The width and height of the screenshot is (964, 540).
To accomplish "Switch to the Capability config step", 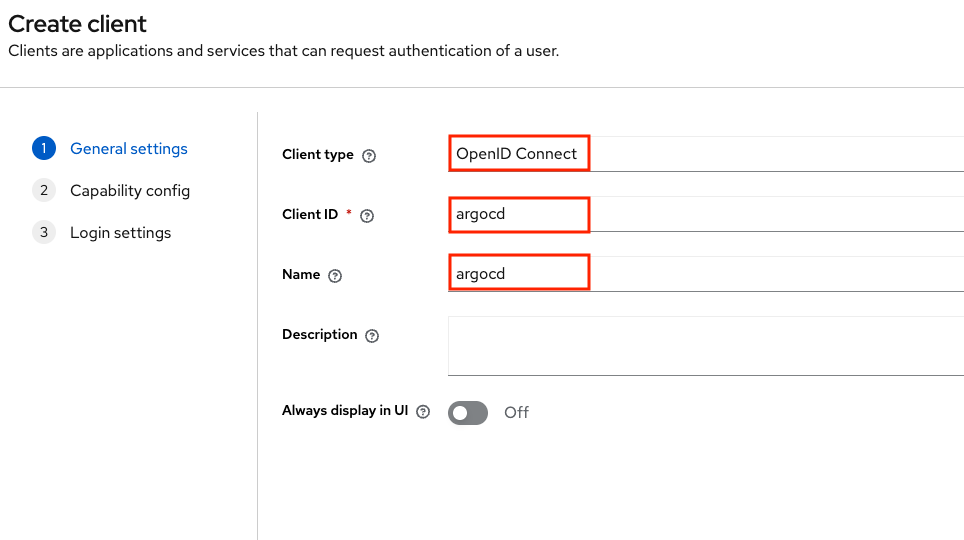I will coord(130,191).
